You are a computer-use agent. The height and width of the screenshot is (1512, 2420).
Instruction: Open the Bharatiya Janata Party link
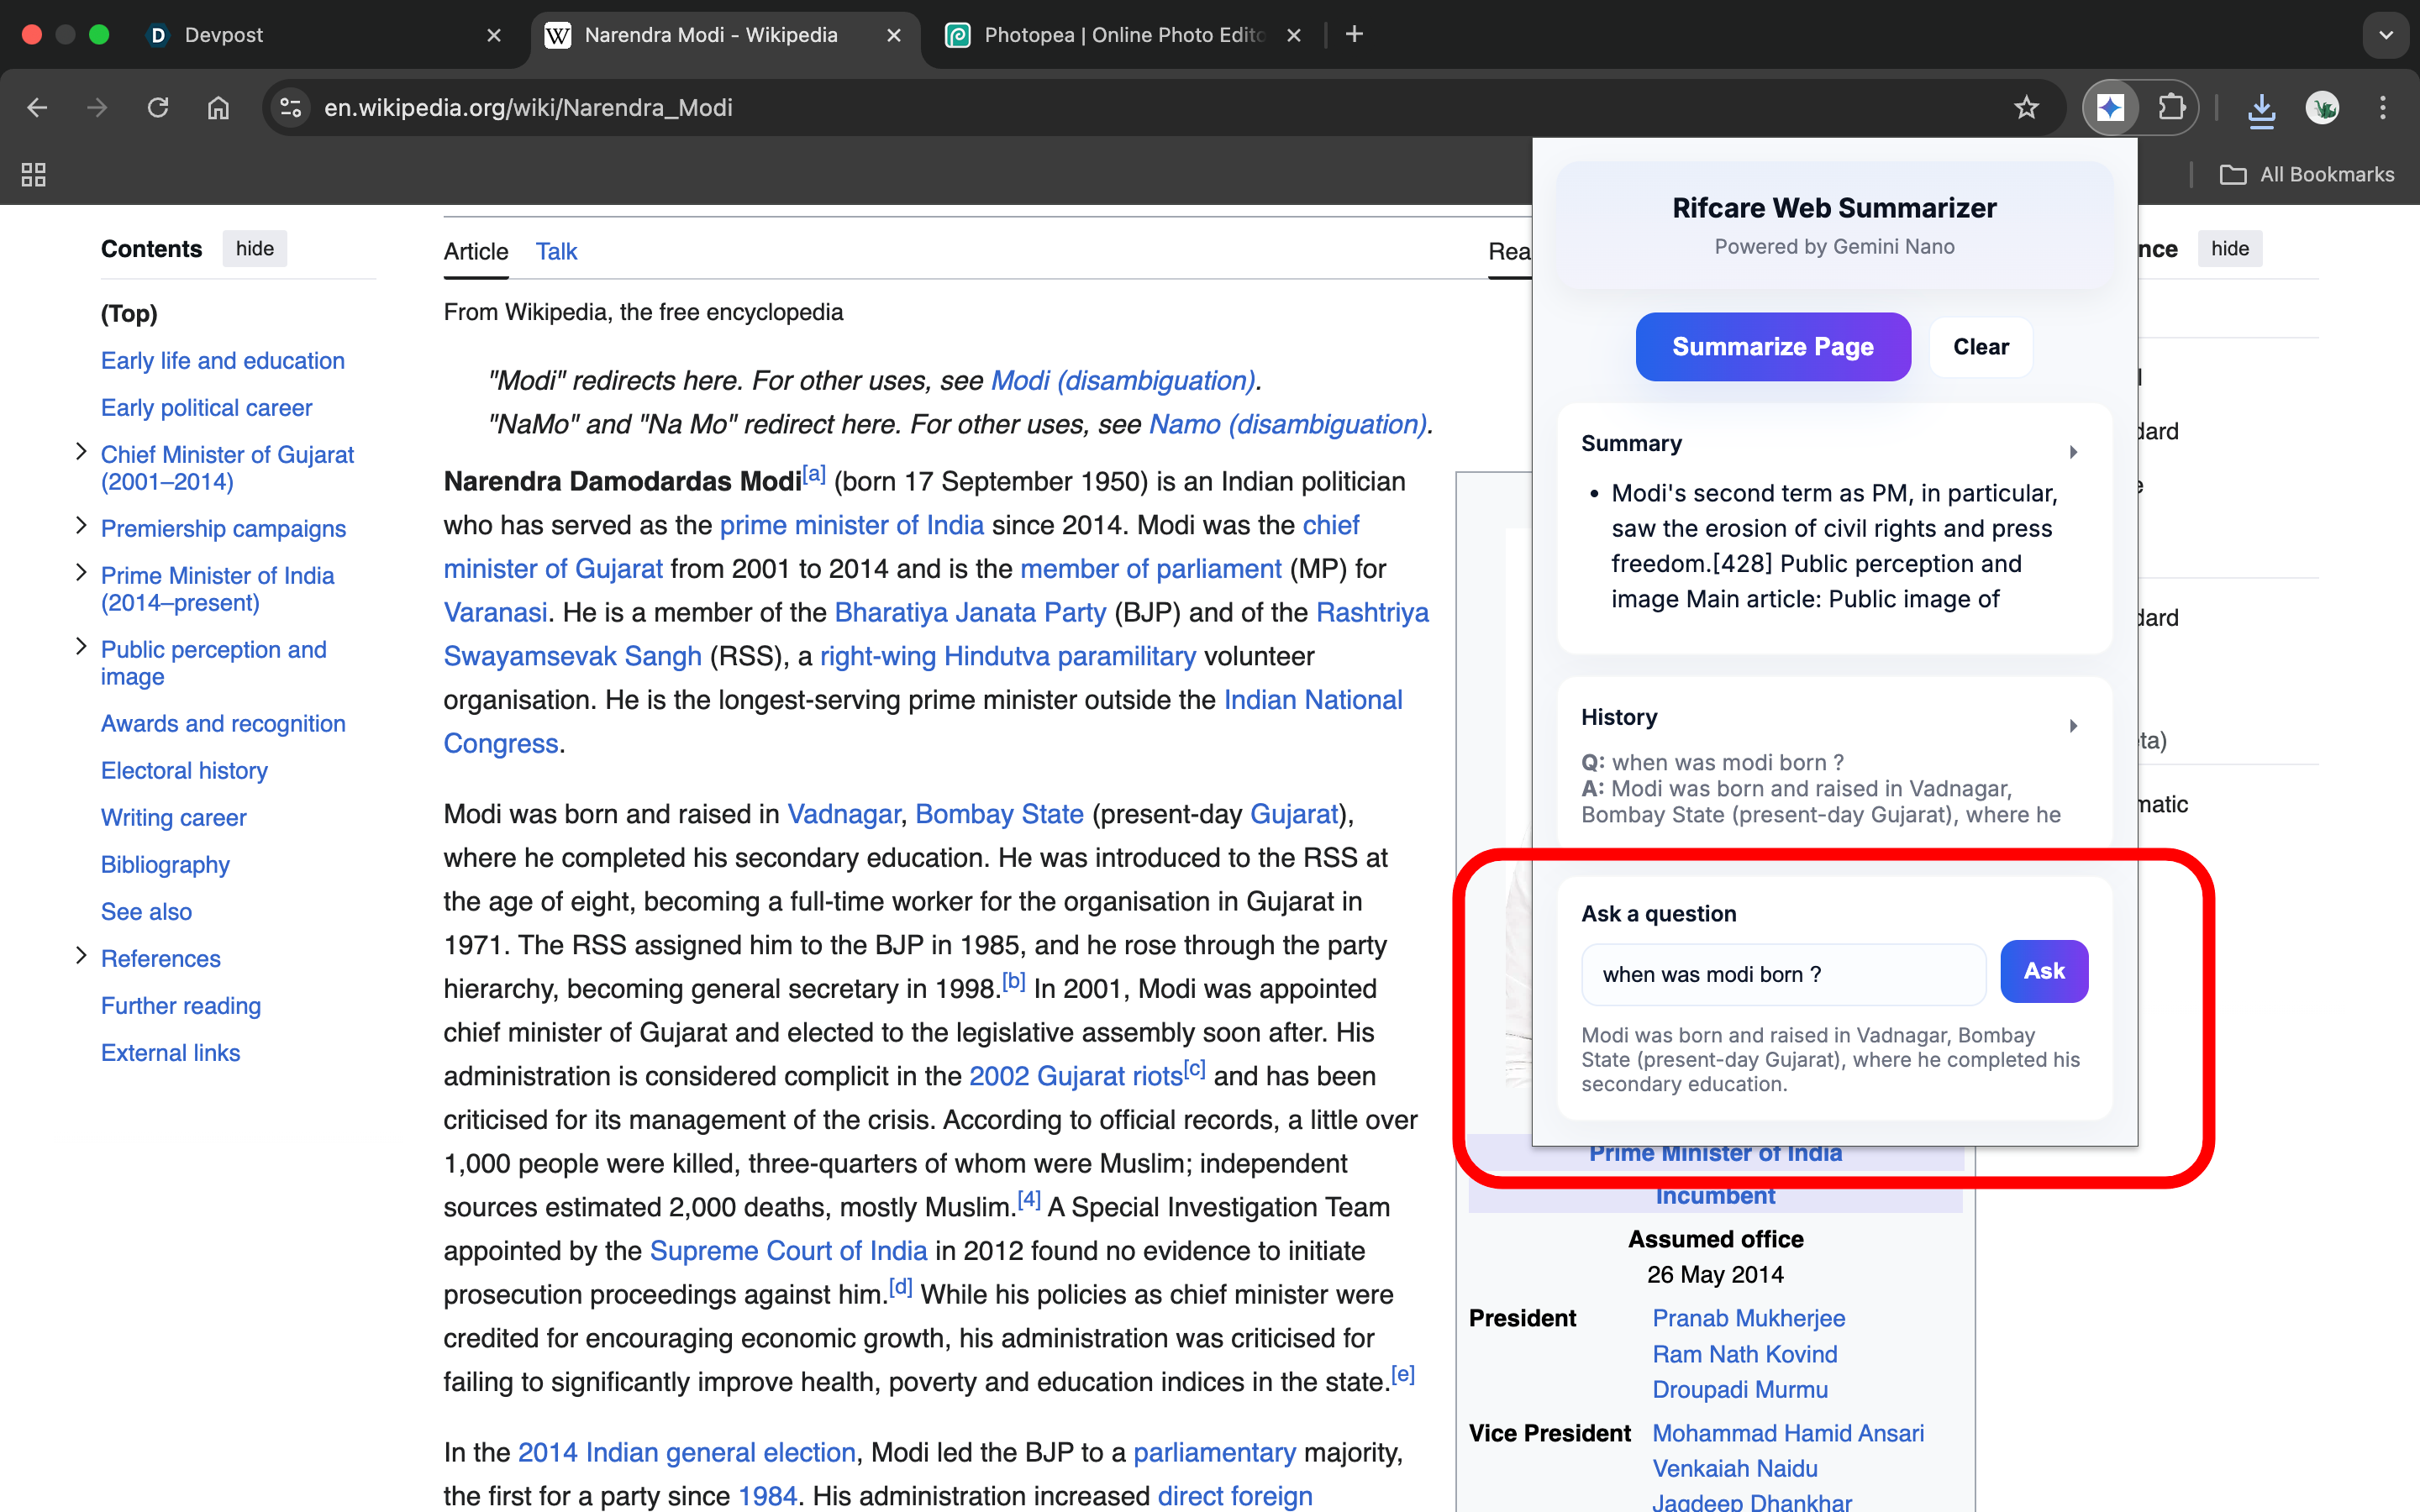(969, 612)
